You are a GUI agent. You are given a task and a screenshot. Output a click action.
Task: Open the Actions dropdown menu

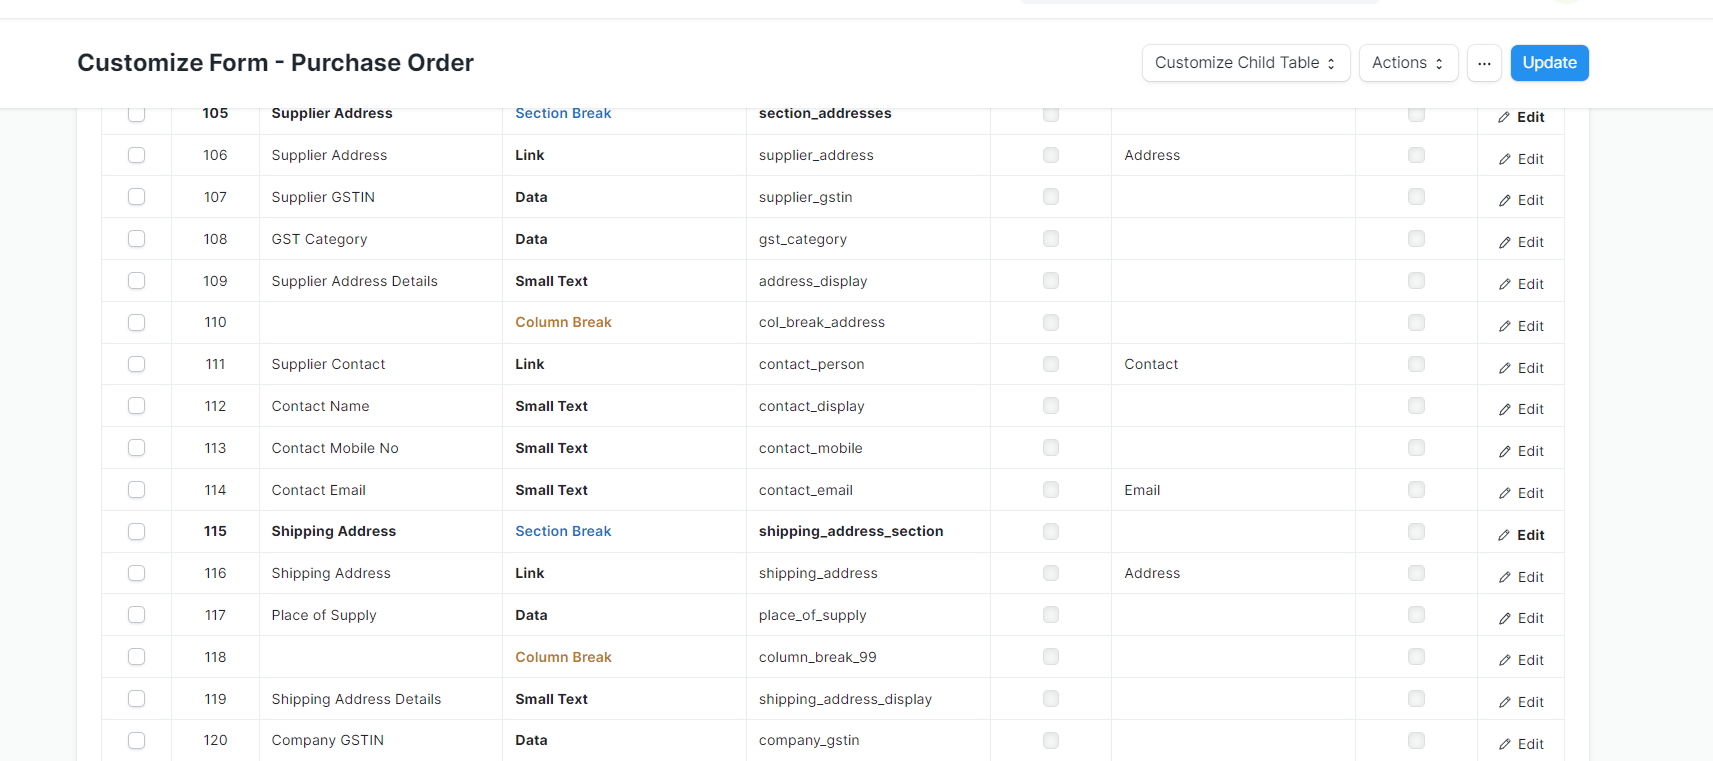click(1408, 63)
